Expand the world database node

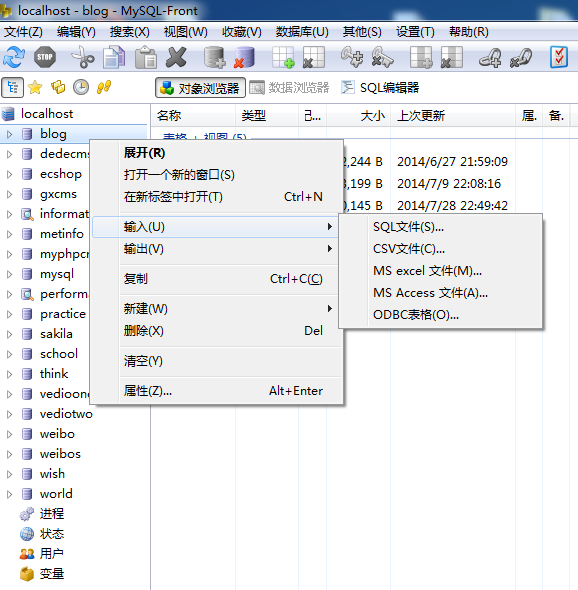click(9, 494)
